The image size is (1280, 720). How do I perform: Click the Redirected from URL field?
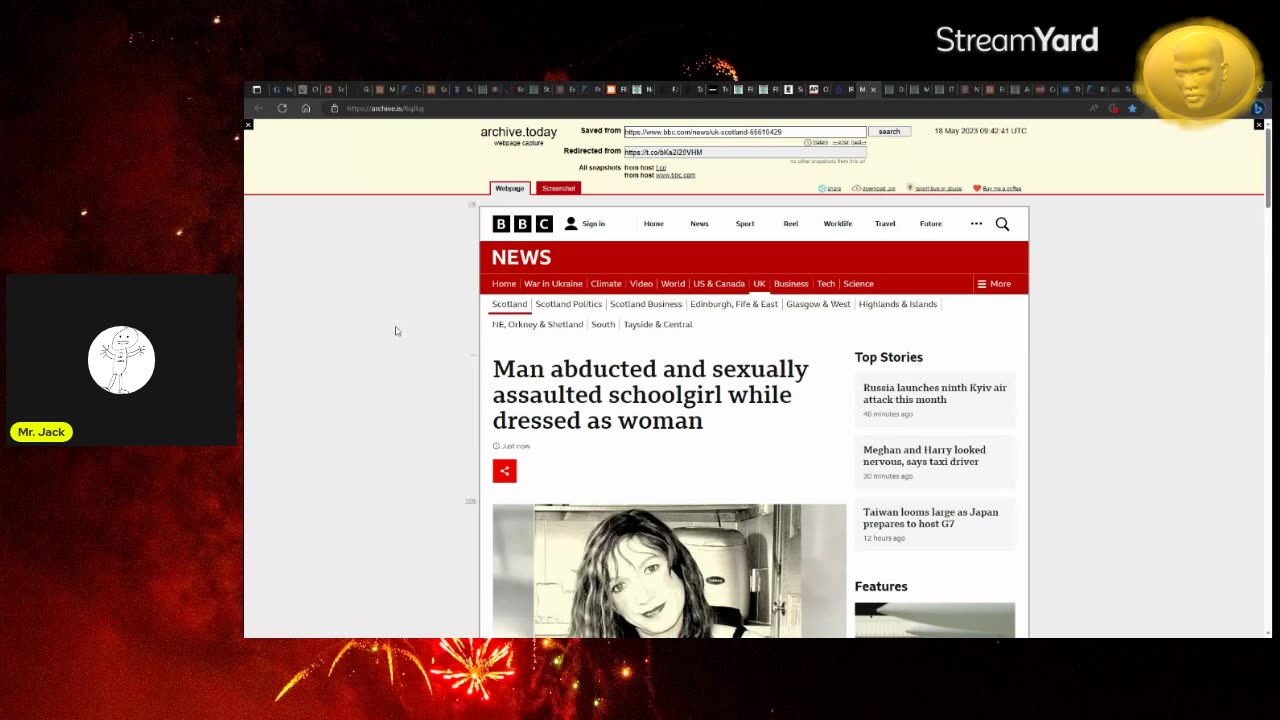click(745, 152)
